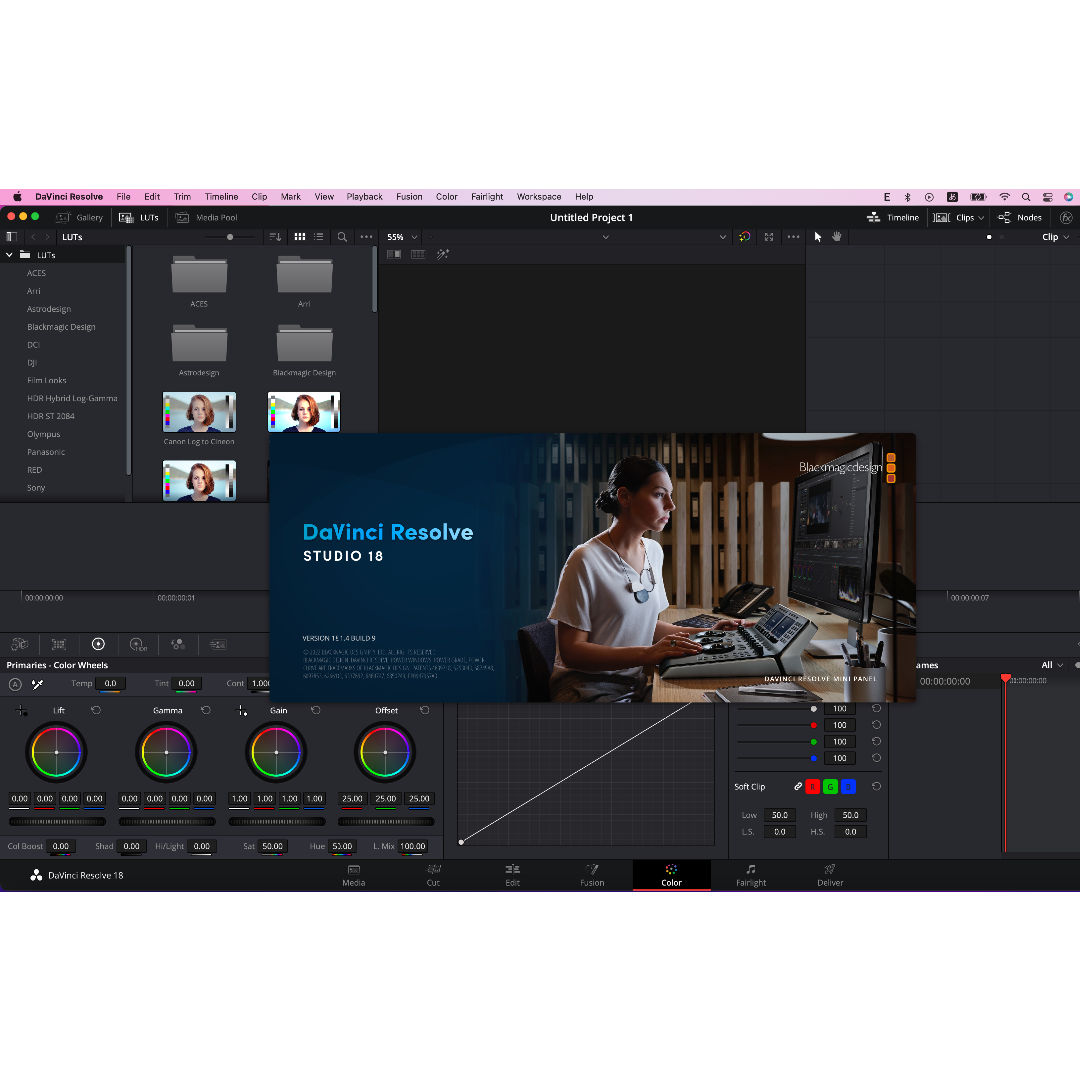This screenshot has width=1080, height=1080.
Task: Collapse the LUTs tree root folder
Action: (x=9, y=255)
